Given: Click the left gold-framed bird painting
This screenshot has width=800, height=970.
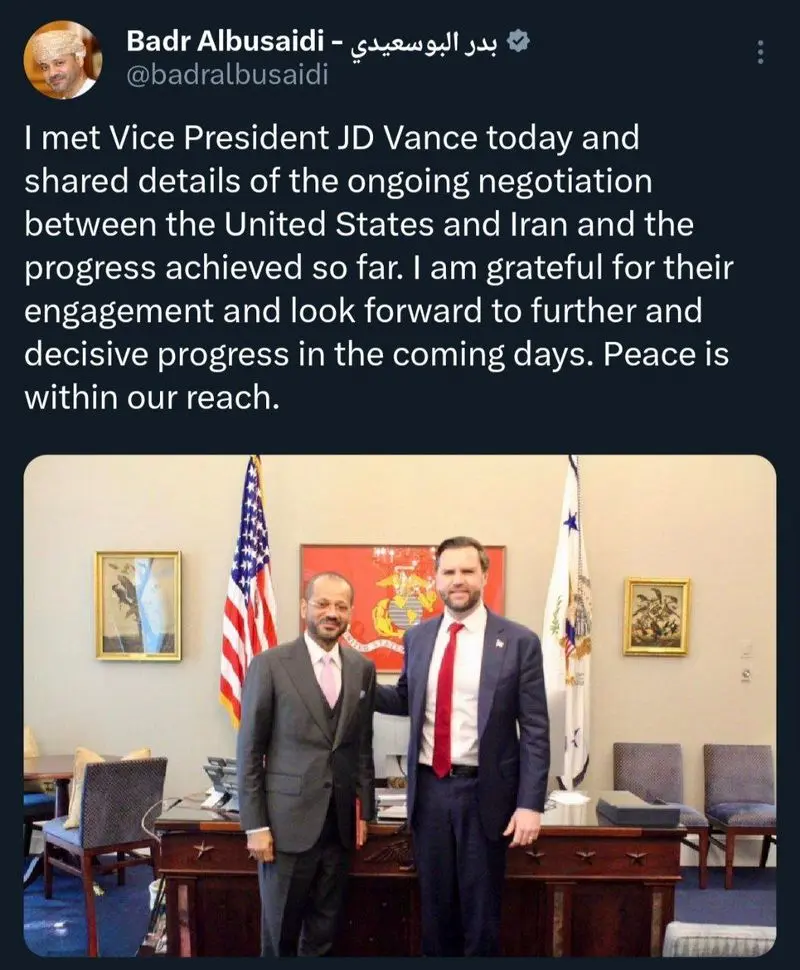Looking at the screenshot, I should [x=138, y=605].
